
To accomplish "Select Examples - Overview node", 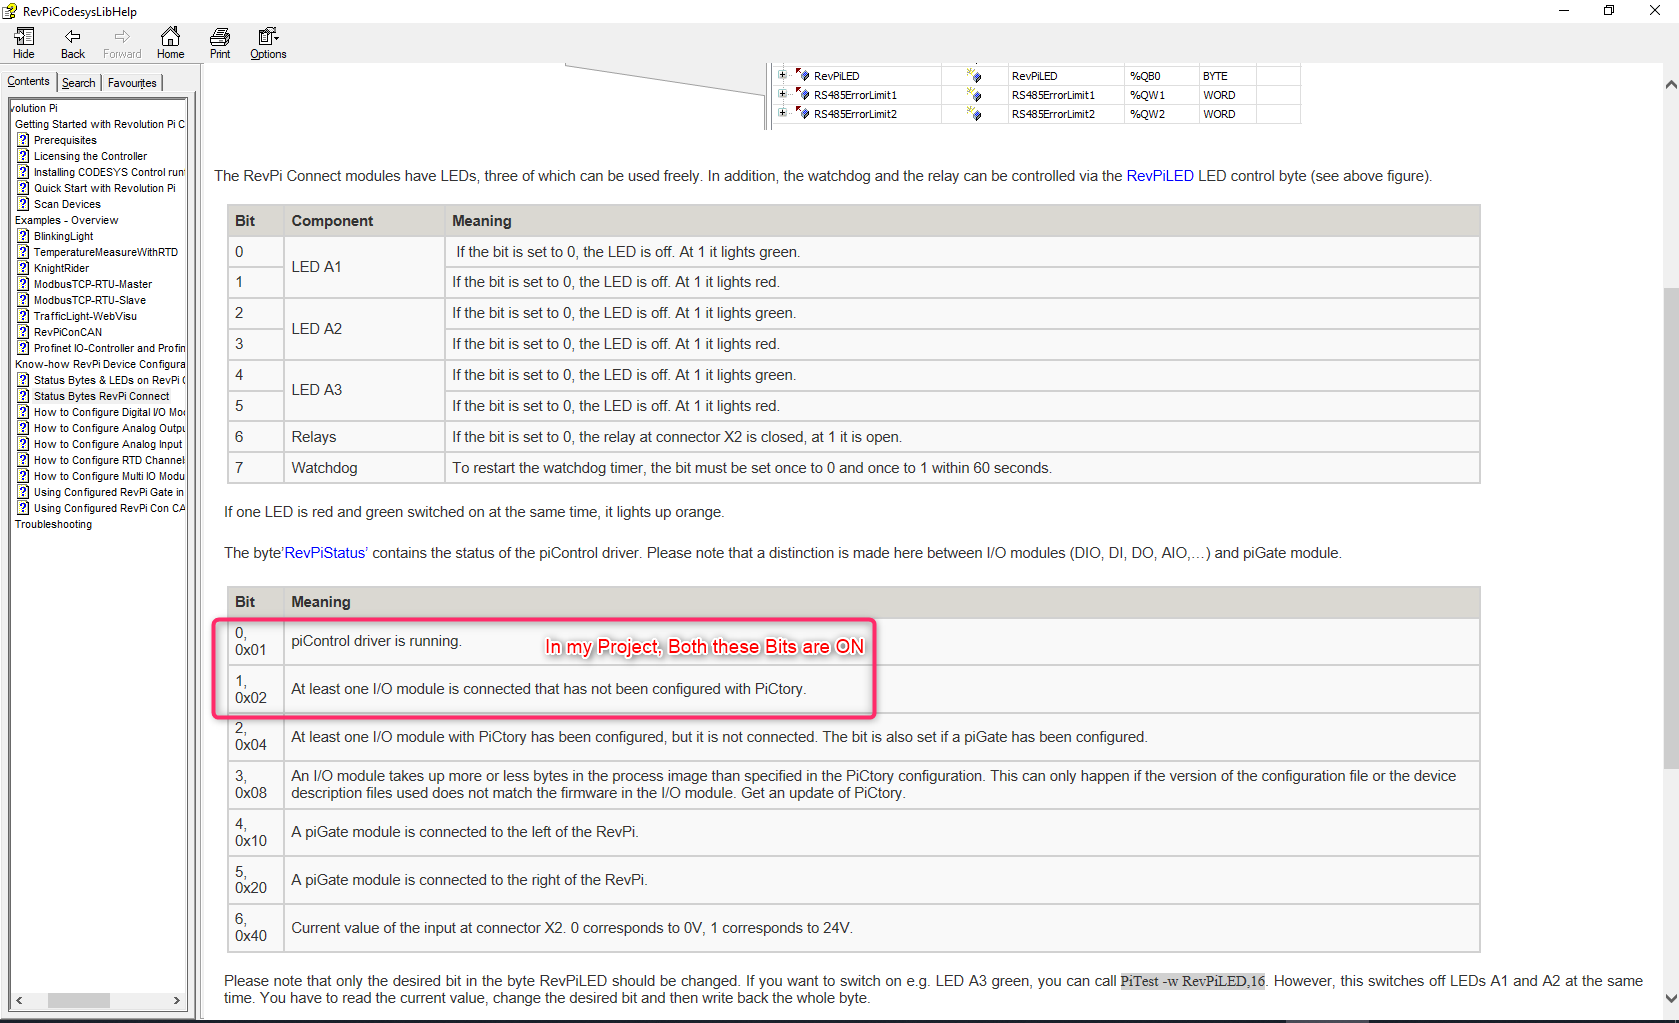I will coord(66,220).
